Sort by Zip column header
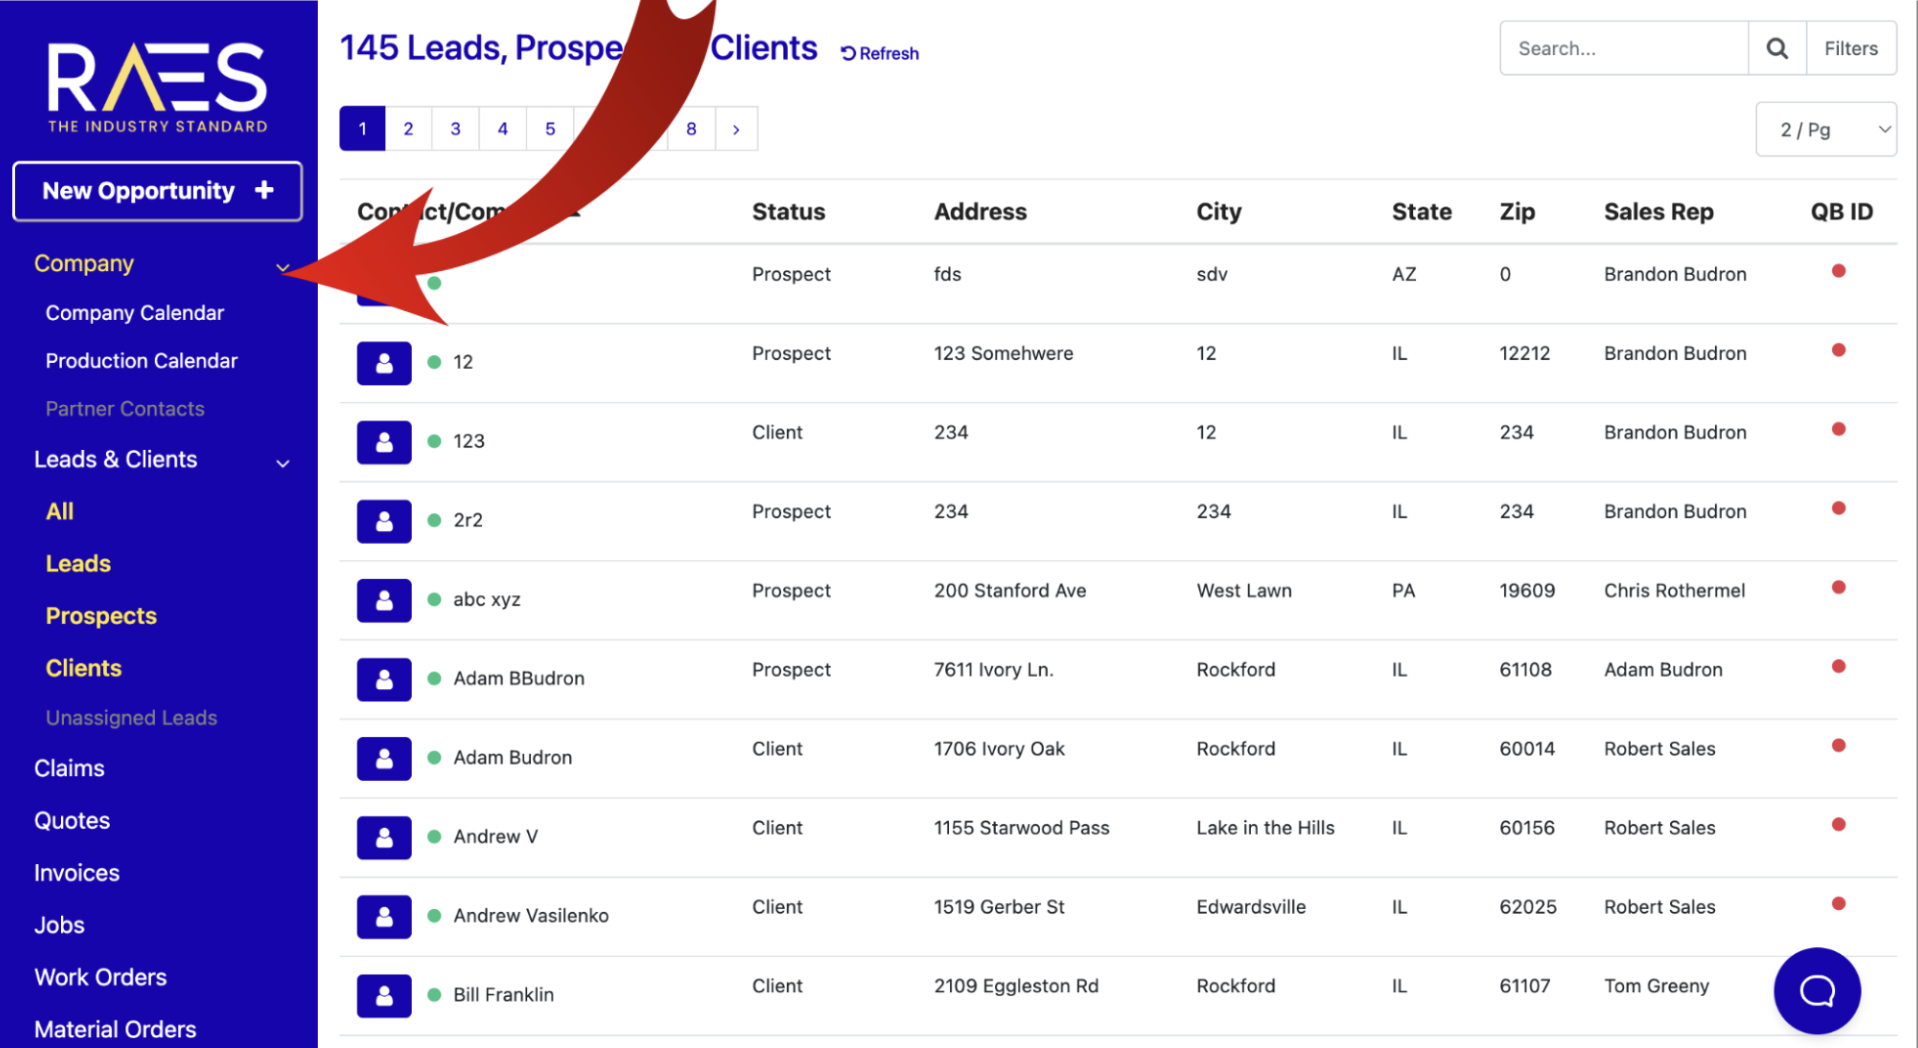Viewport: 1918px width, 1048px height. click(1517, 212)
